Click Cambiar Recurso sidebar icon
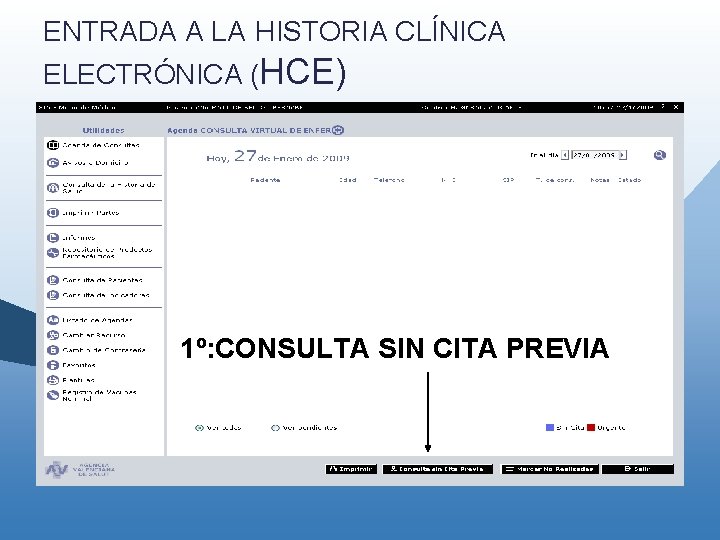The height and width of the screenshot is (540, 720). [x=53, y=335]
